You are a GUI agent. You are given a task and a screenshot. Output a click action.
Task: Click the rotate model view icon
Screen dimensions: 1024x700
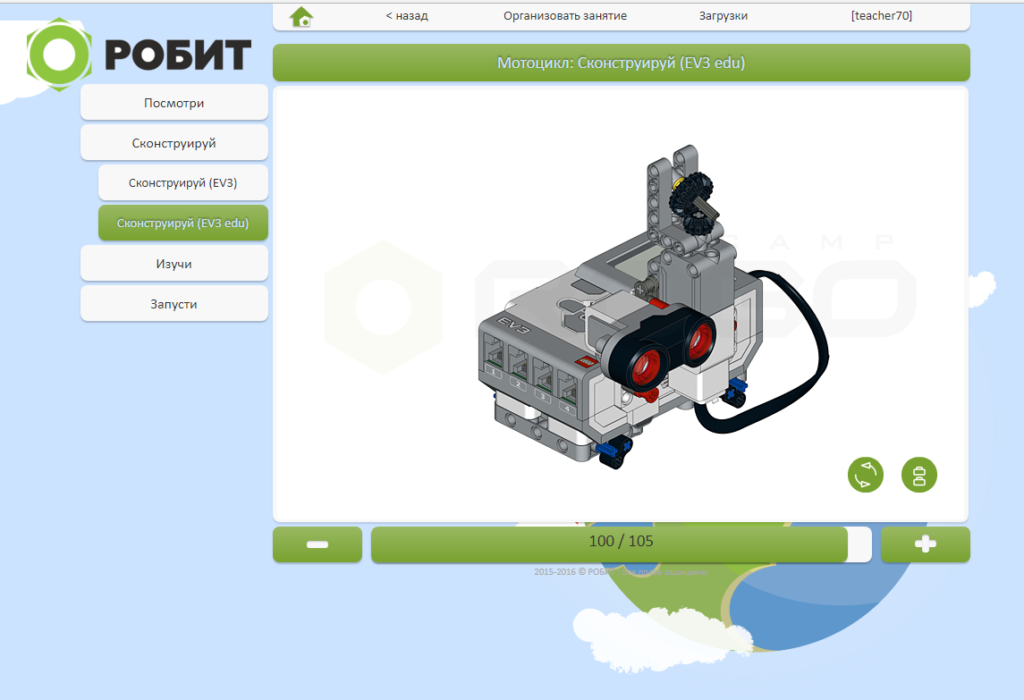coord(865,475)
